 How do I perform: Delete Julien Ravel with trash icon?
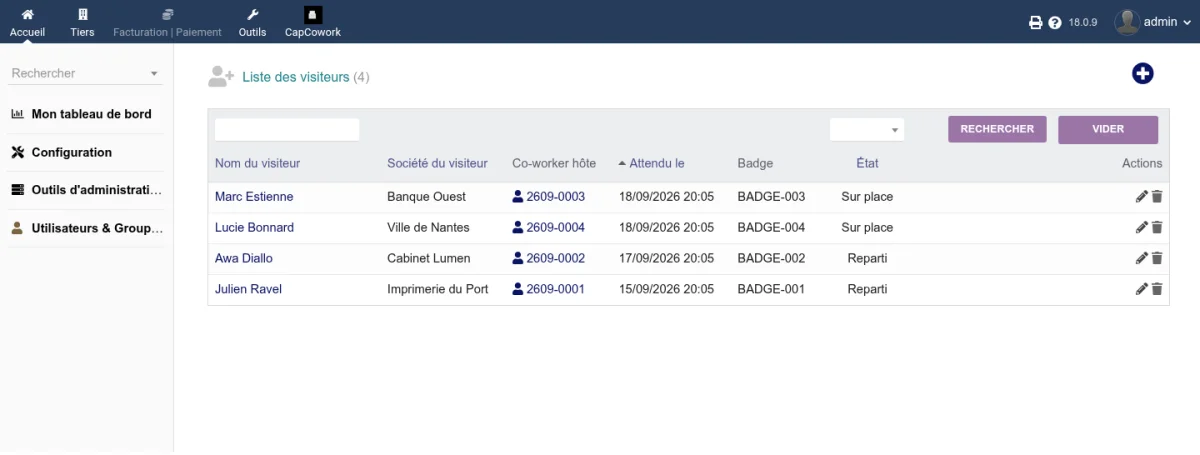[1157, 289]
